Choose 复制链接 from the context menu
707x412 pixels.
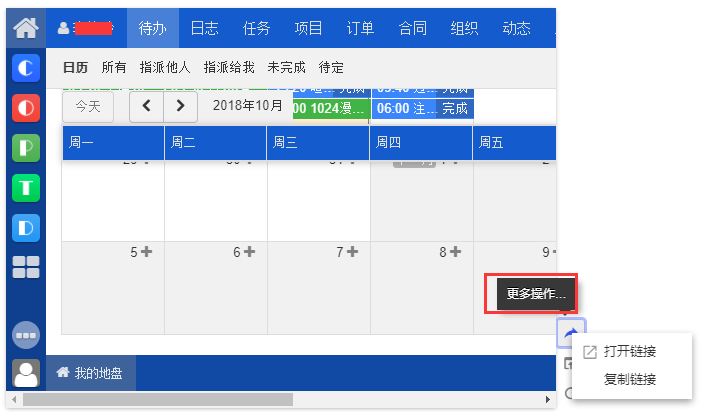click(630, 379)
